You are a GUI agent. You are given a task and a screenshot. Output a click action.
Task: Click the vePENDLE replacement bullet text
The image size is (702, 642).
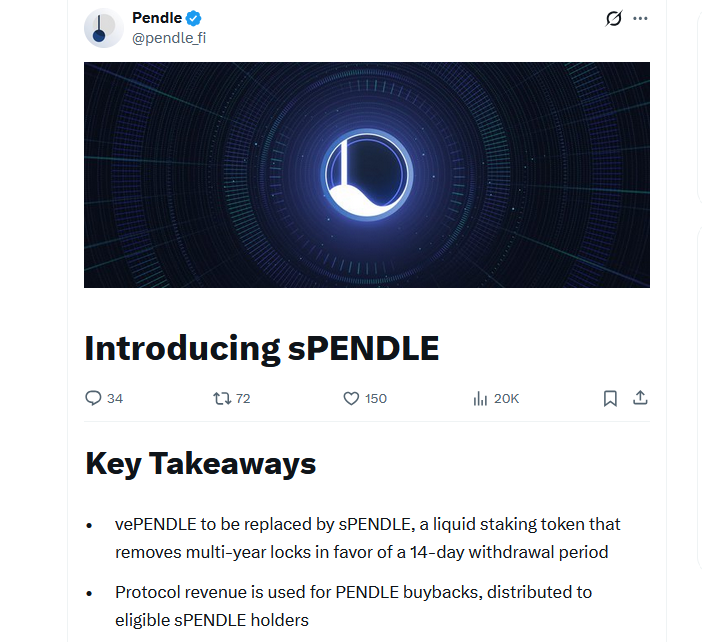point(367,538)
